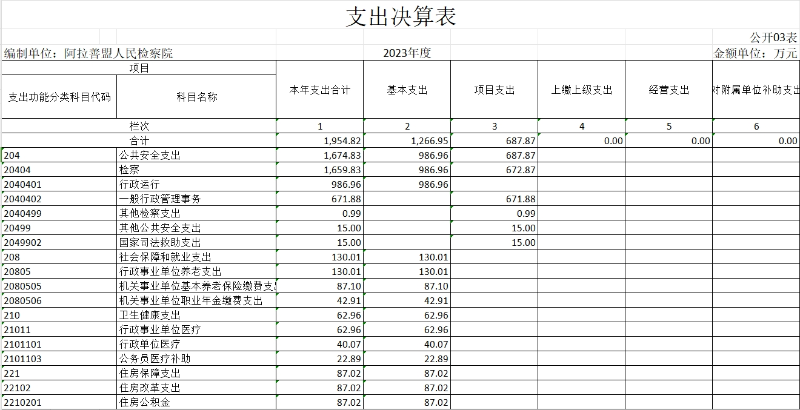Select the 检察 name cell

click(197, 169)
